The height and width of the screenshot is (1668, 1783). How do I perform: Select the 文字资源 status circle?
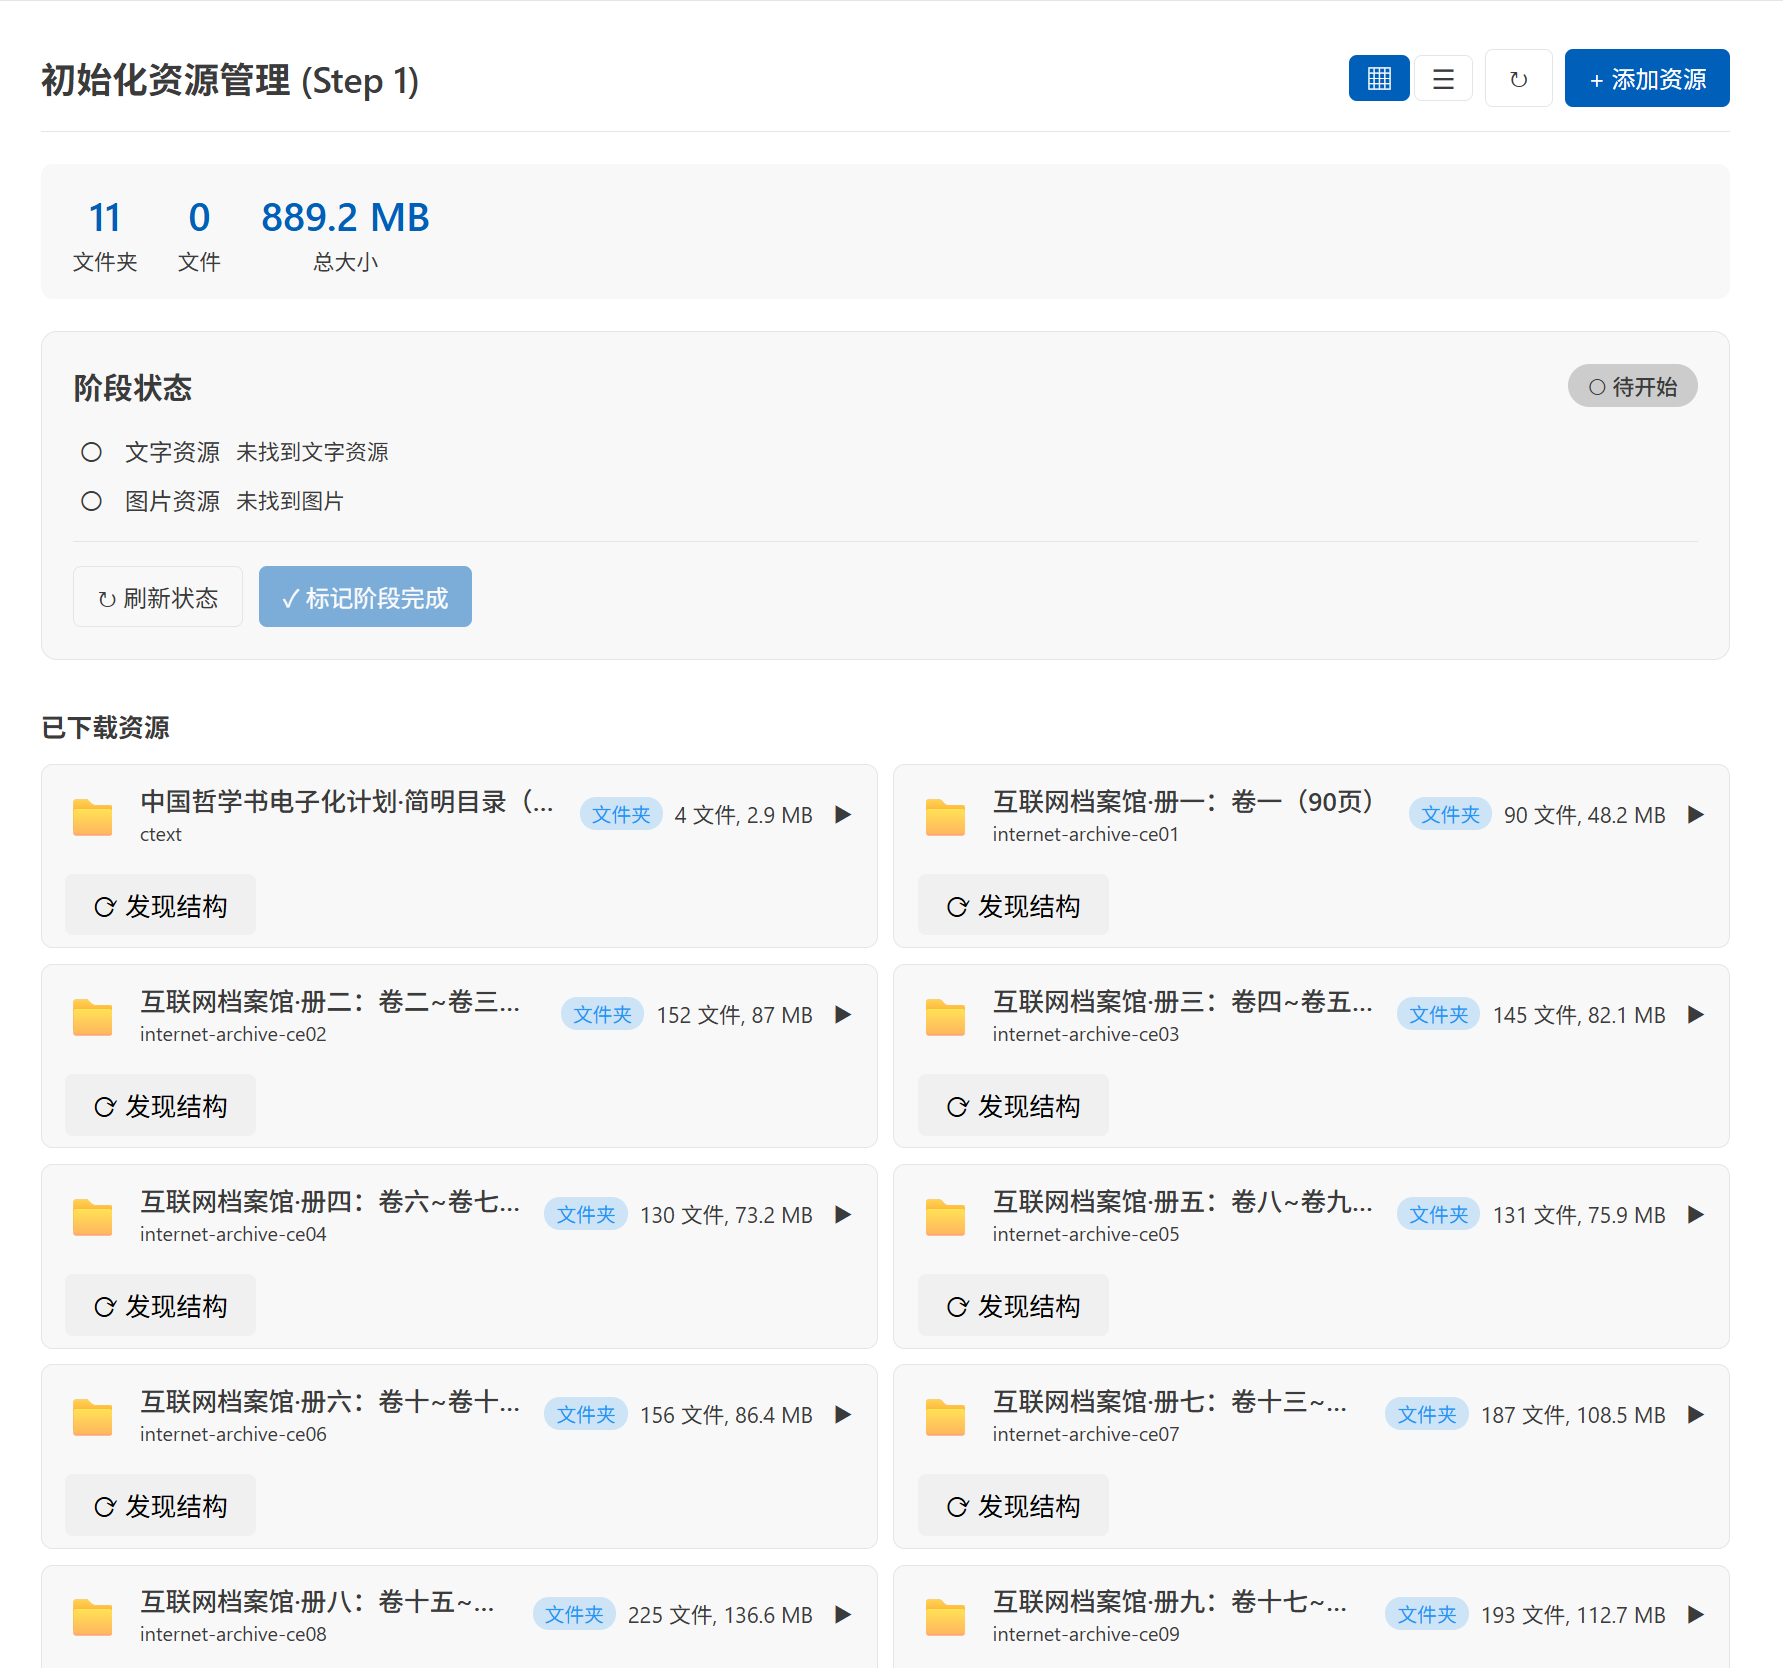click(x=91, y=452)
